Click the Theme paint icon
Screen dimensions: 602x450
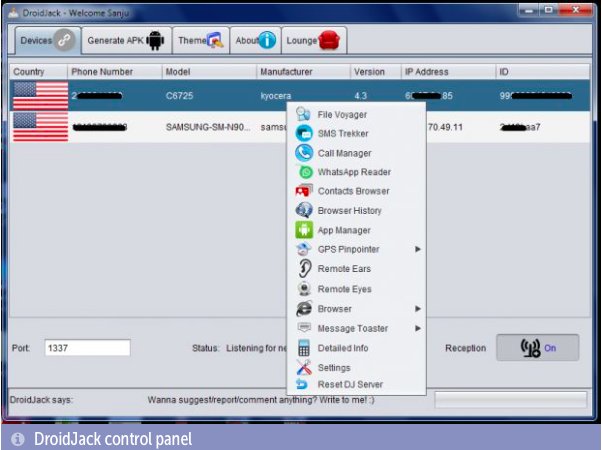point(215,40)
